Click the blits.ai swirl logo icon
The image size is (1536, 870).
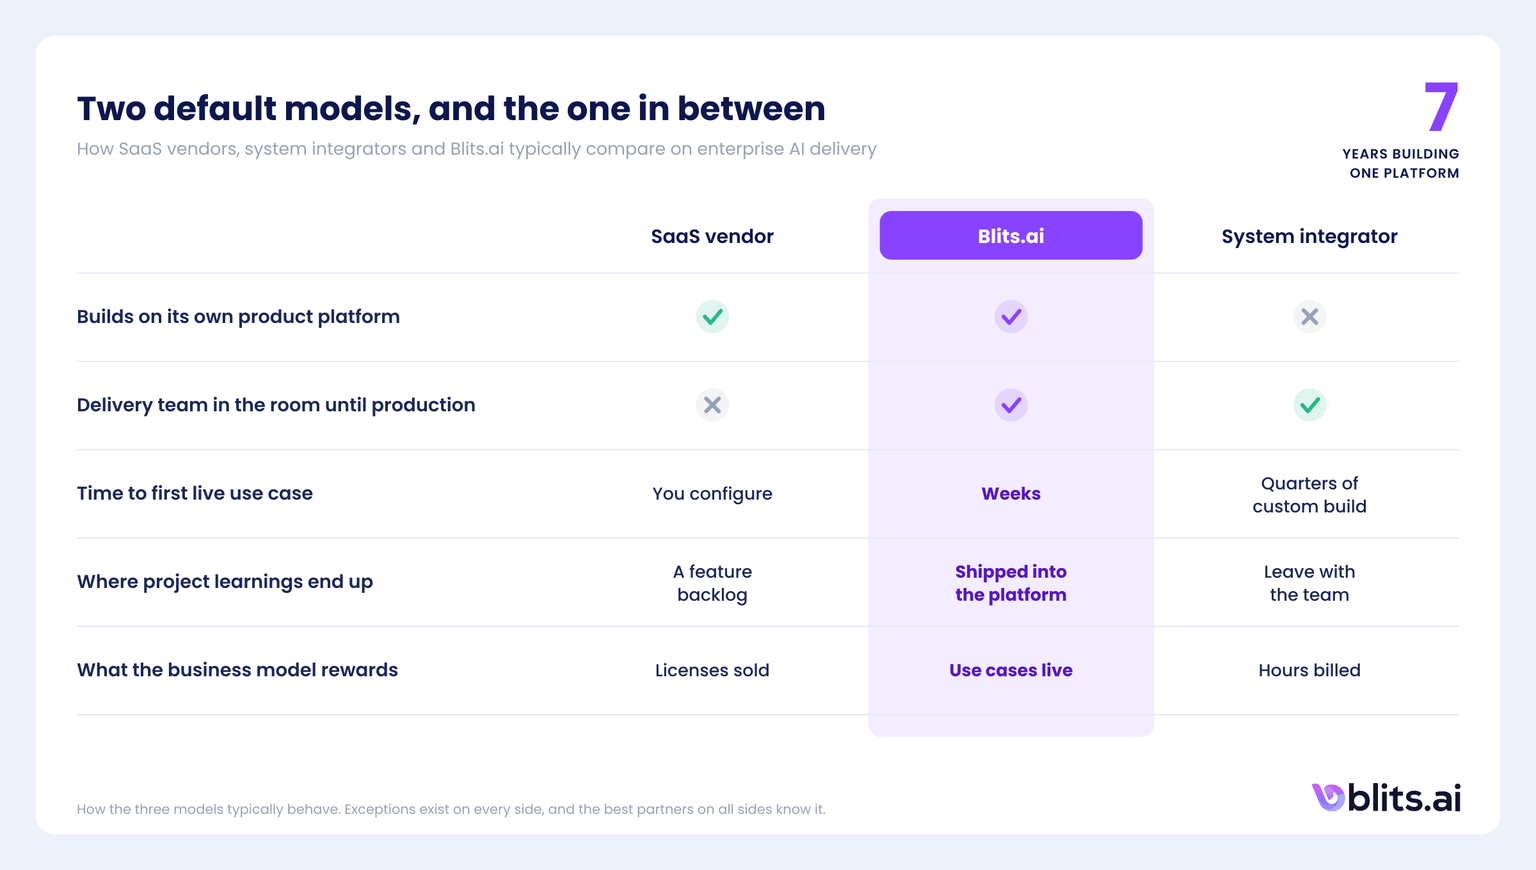pyautogui.click(x=1328, y=797)
